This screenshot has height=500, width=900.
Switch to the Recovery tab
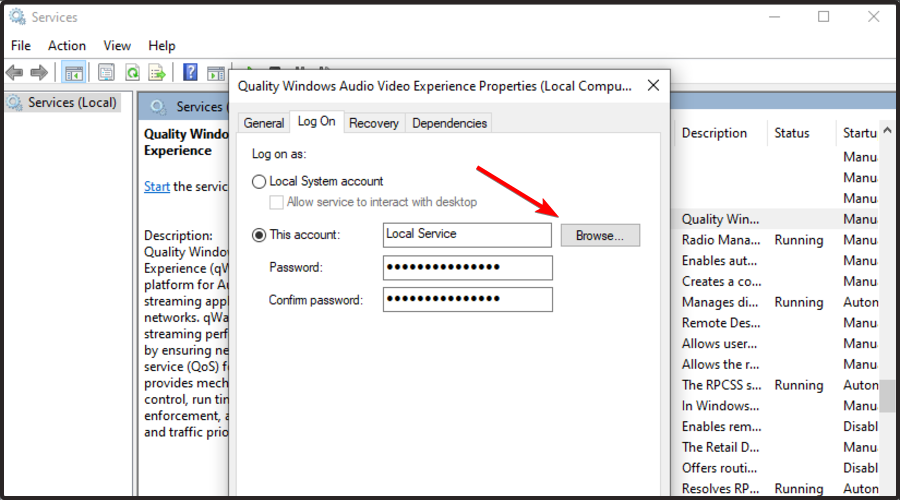coord(374,123)
